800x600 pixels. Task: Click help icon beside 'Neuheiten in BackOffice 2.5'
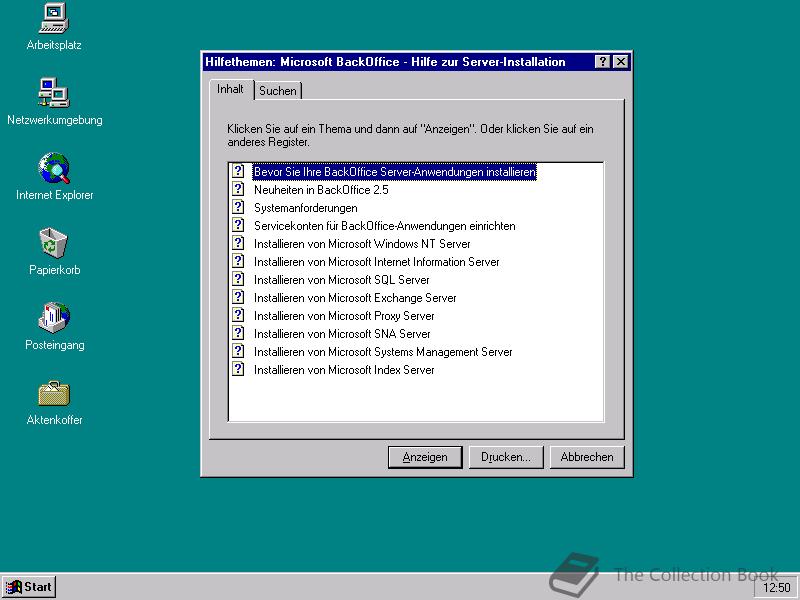[238, 189]
